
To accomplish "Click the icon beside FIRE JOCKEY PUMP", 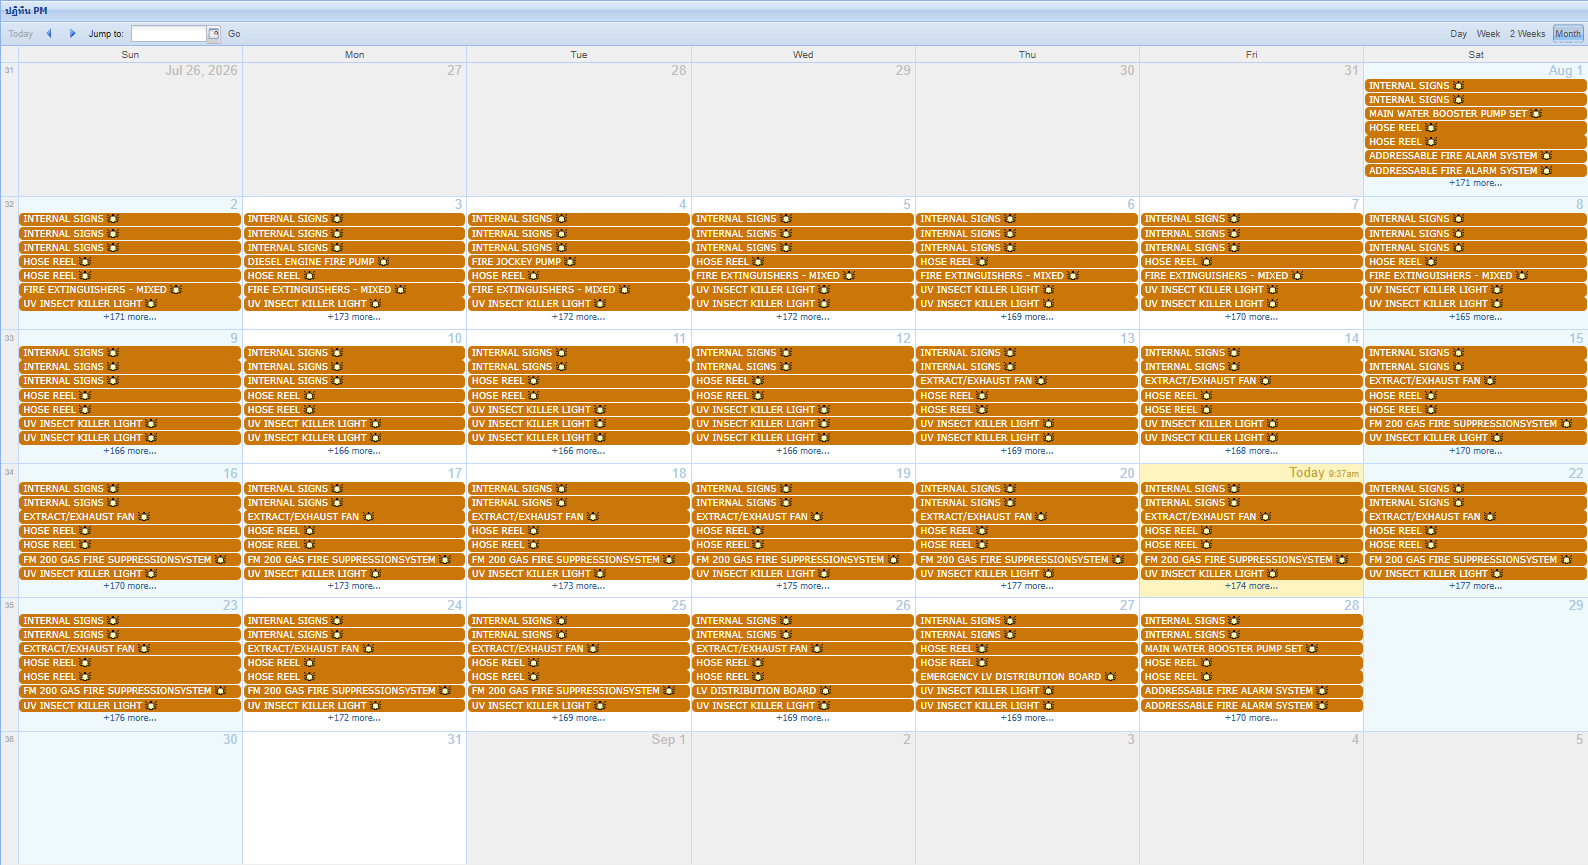I will pos(571,262).
